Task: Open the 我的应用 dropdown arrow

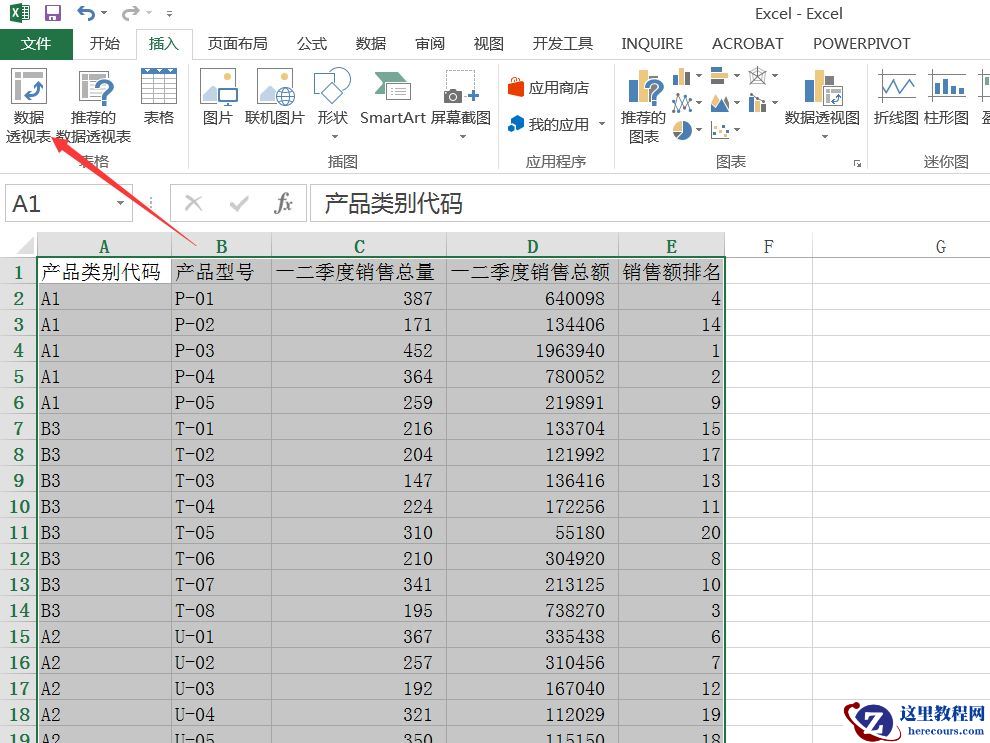Action: coord(602,125)
